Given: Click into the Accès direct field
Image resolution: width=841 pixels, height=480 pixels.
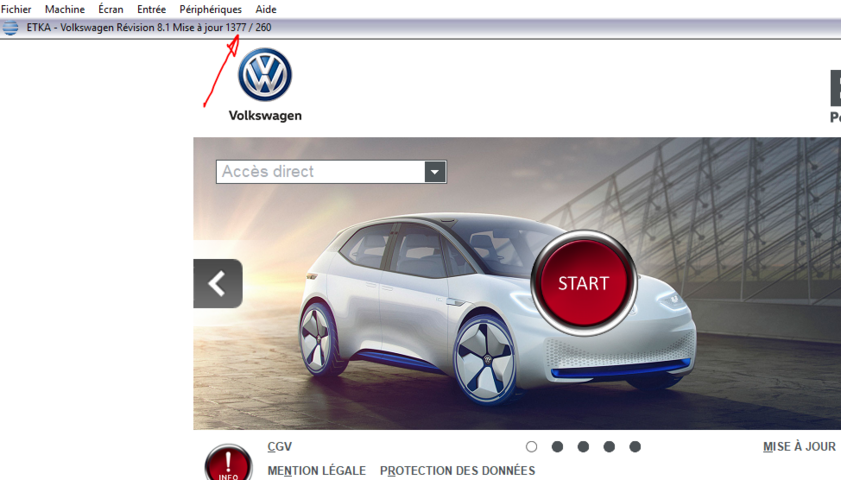Looking at the screenshot, I should coord(320,172).
